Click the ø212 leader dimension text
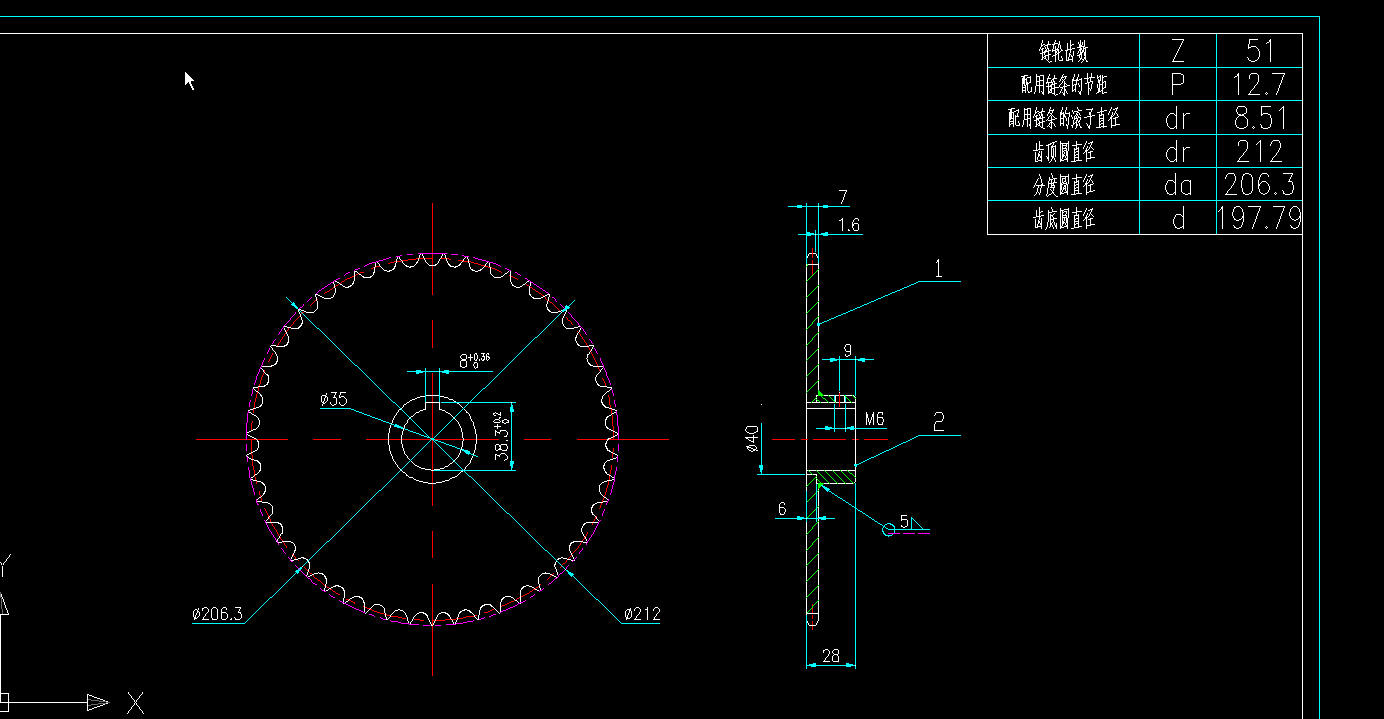The width and height of the screenshot is (1384, 719). (641, 614)
